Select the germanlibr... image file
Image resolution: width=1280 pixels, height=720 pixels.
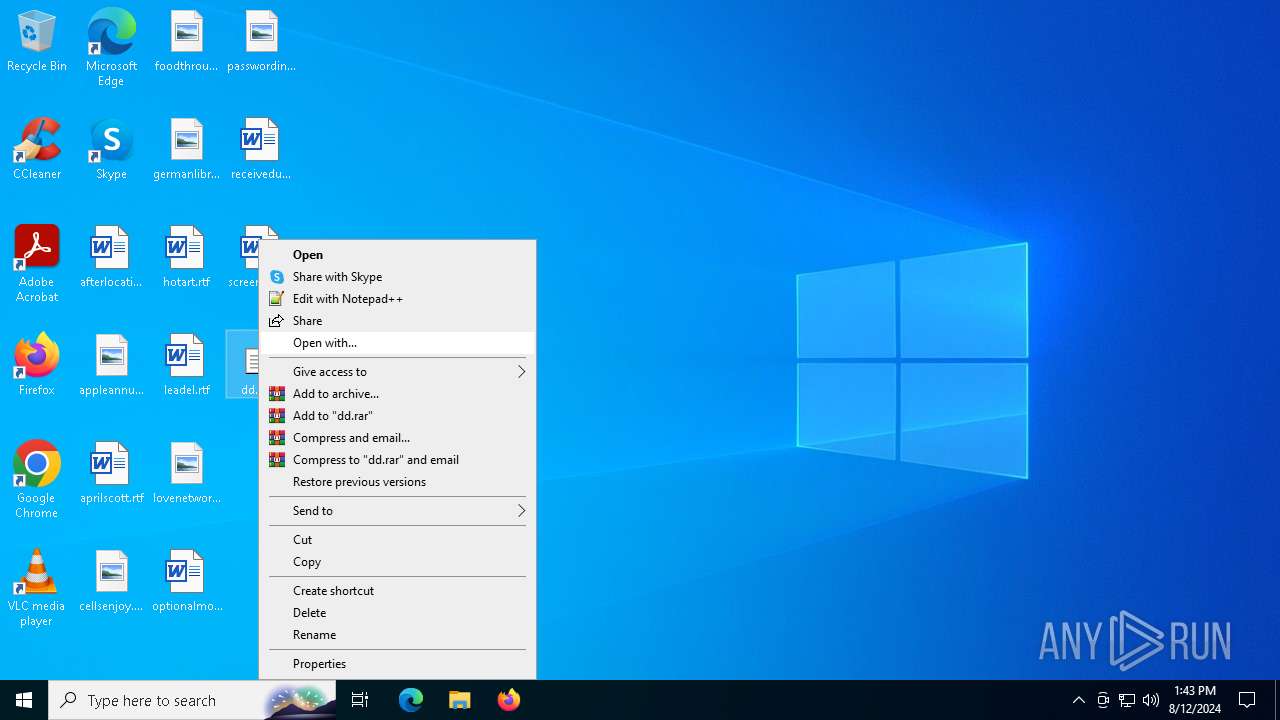[186, 149]
